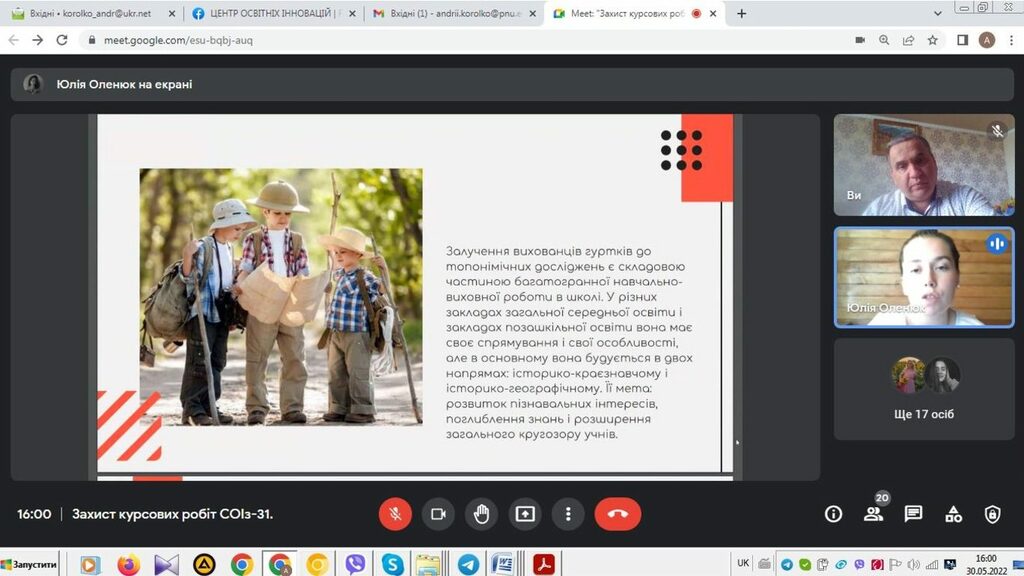Raise hand in the meeting
Screen dimensions: 1024x576
click(481, 514)
